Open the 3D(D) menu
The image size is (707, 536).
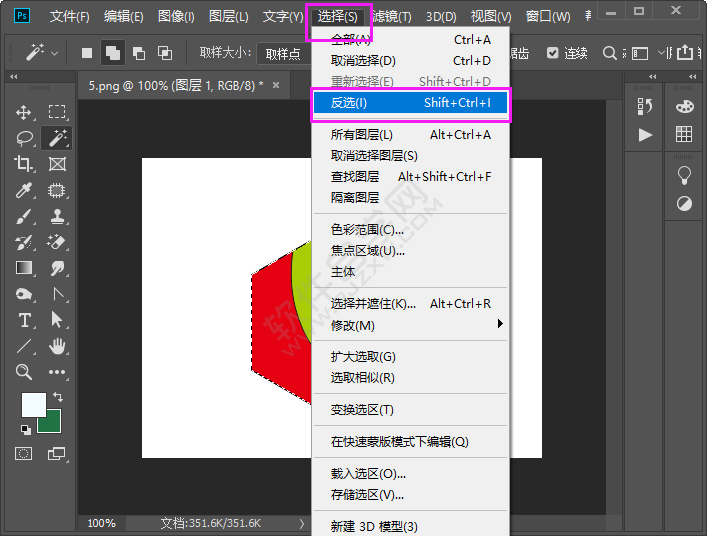[441, 17]
